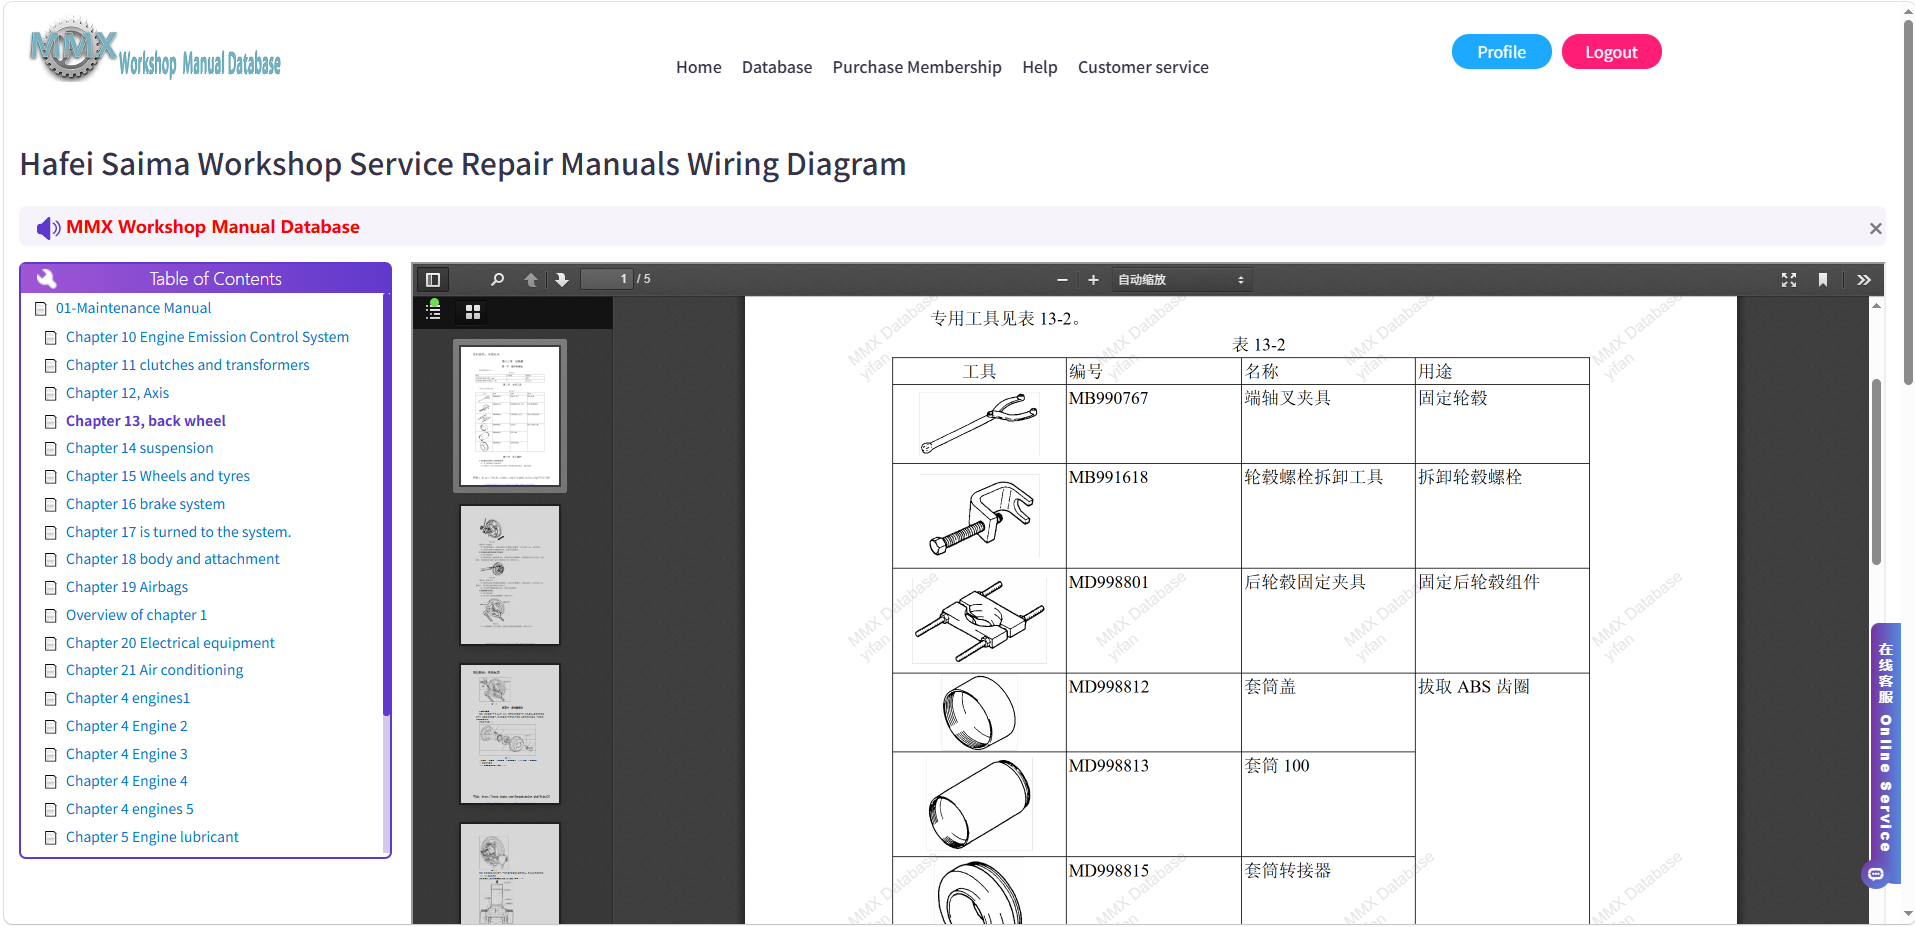Switch to presentation fullscreen mode
Viewport: 1915px width, 927px height.
click(x=1789, y=280)
